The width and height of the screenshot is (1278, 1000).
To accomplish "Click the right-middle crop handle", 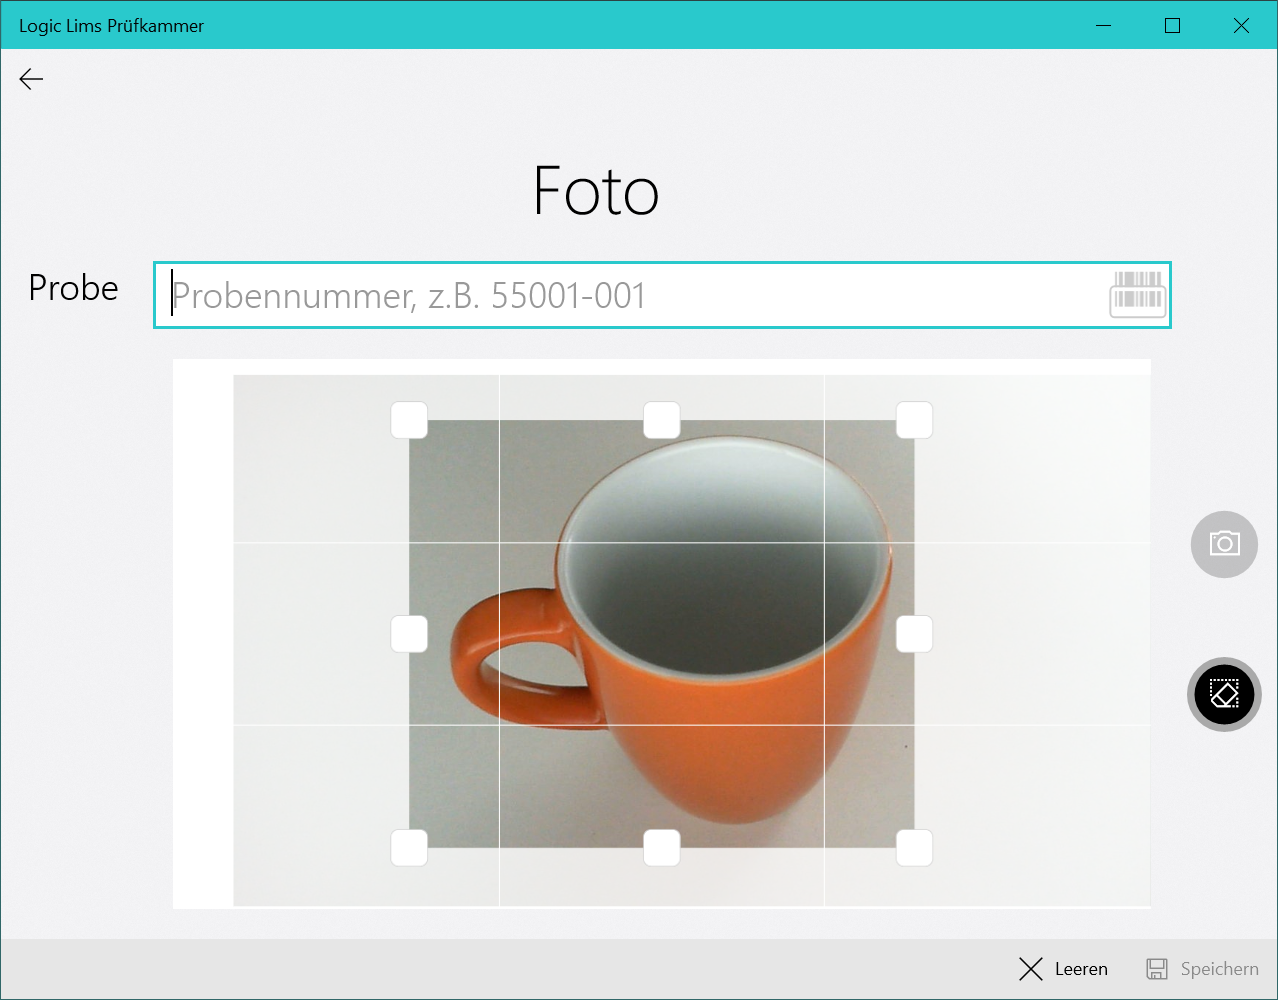I will 914,634.
